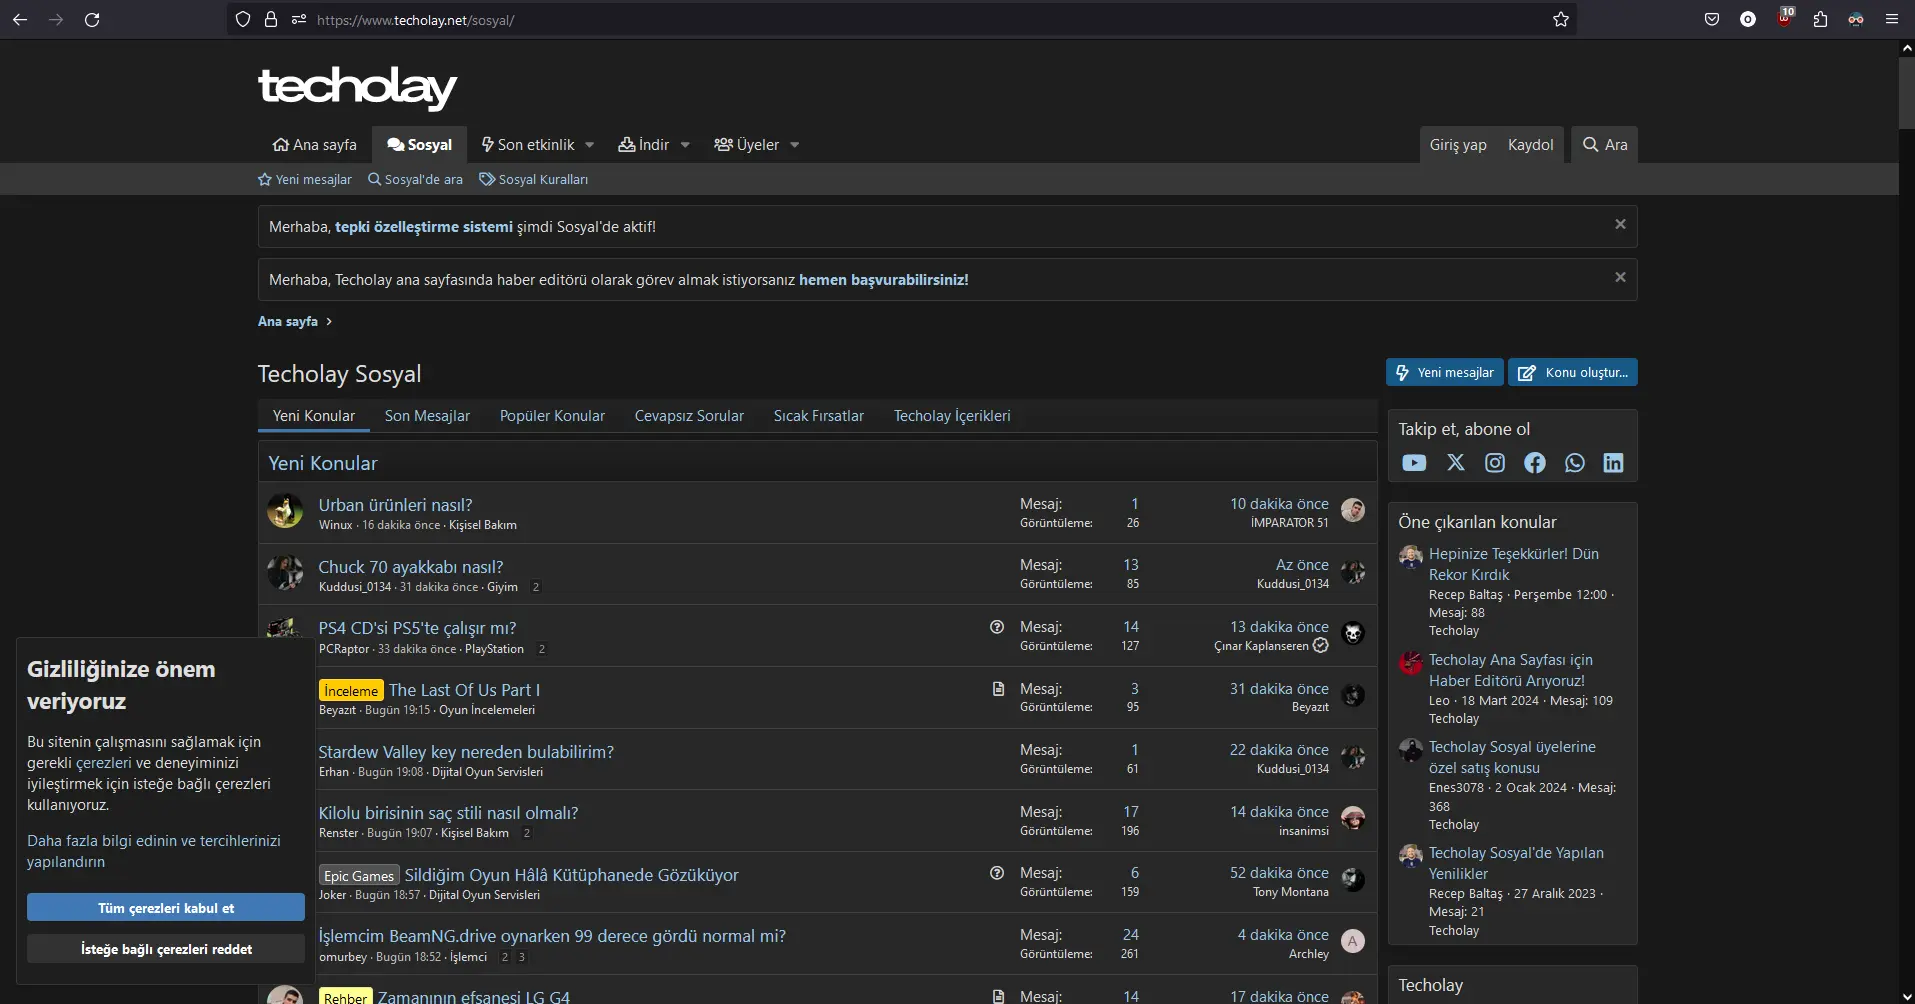The image size is (1915, 1004).
Task: Click the browser address bar
Action: pyautogui.click(x=900, y=19)
